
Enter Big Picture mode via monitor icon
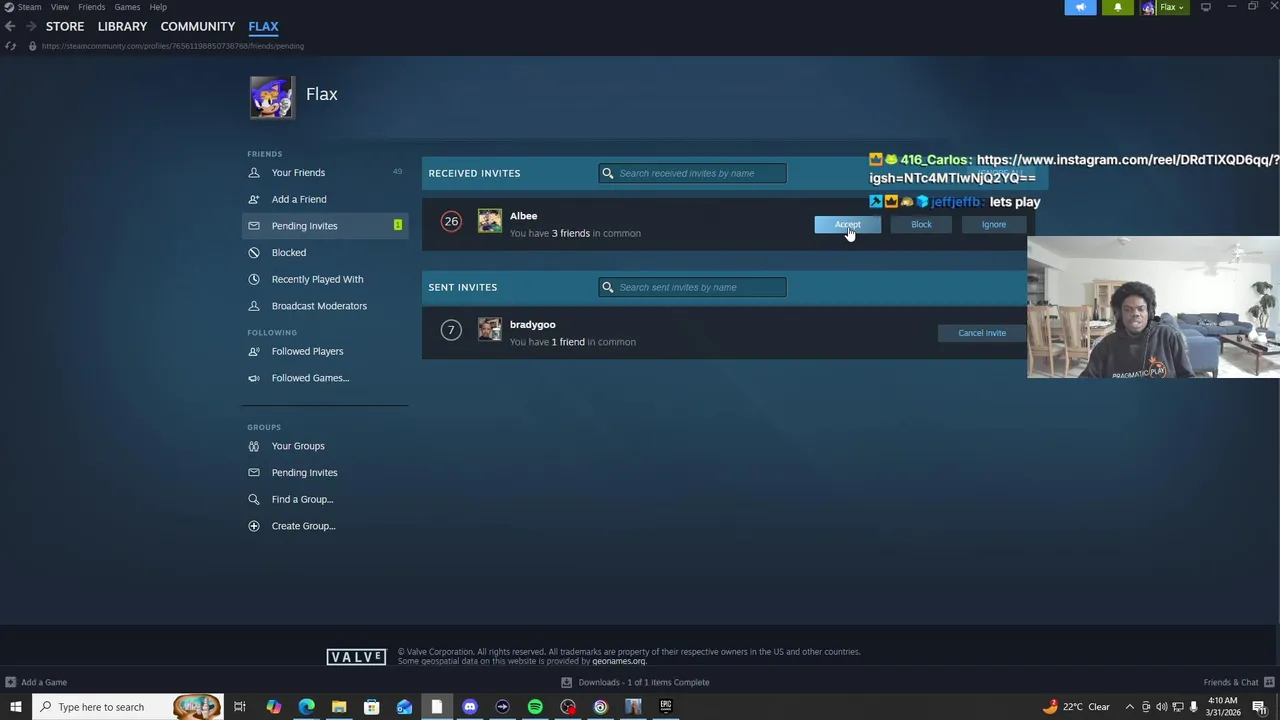tap(1206, 7)
